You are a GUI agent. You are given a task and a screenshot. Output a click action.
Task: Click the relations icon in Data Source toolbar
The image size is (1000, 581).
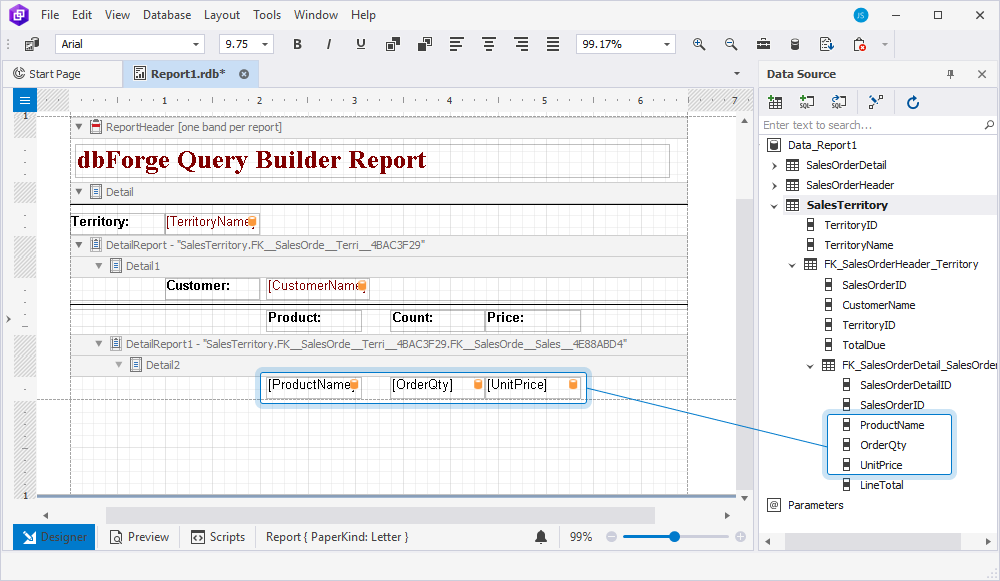tap(876, 102)
